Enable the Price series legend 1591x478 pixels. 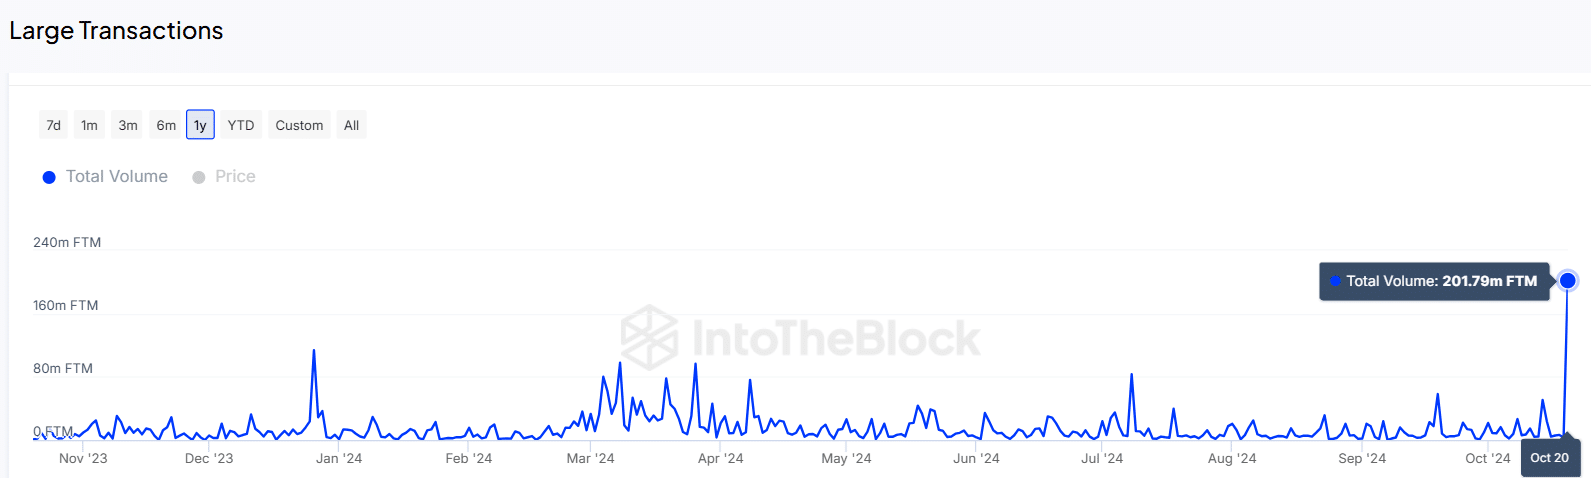235,176
